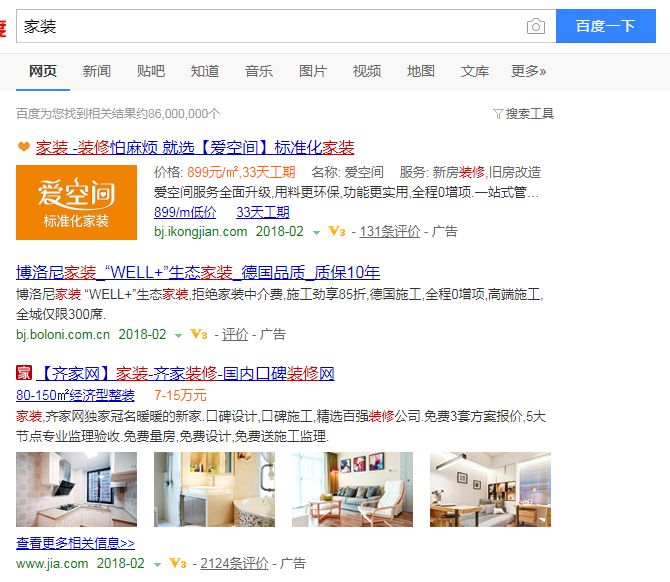Click the camera image search icon

(535, 26)
